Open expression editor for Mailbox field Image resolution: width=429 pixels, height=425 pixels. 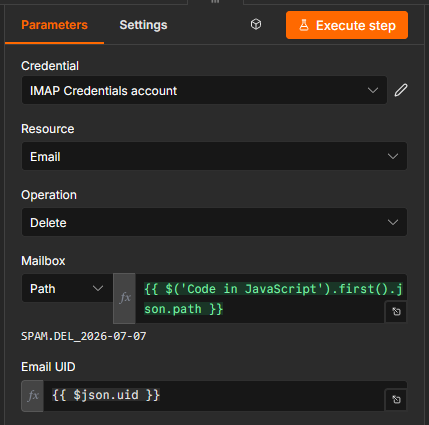pos(396,312)
